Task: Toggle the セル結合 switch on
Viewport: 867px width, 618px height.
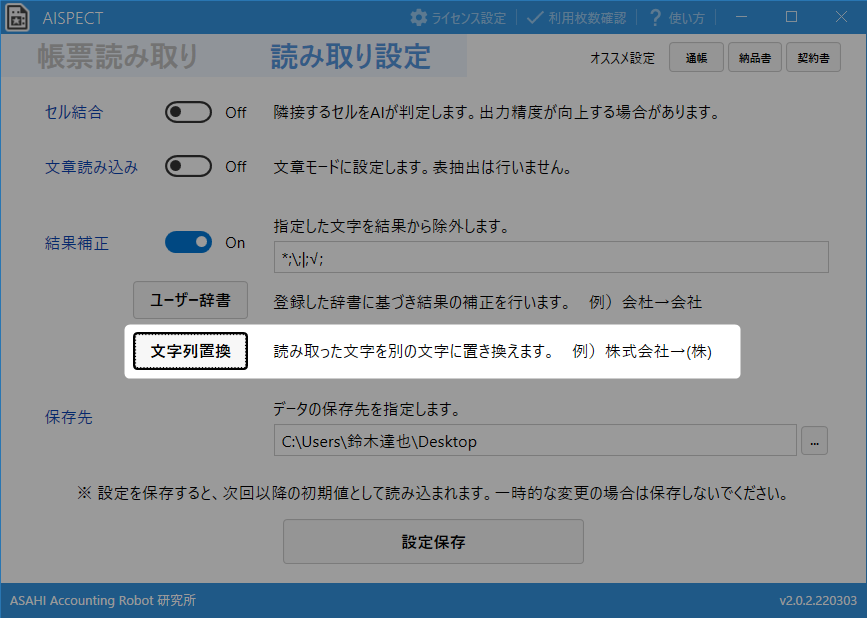Action: click(188, 113)
